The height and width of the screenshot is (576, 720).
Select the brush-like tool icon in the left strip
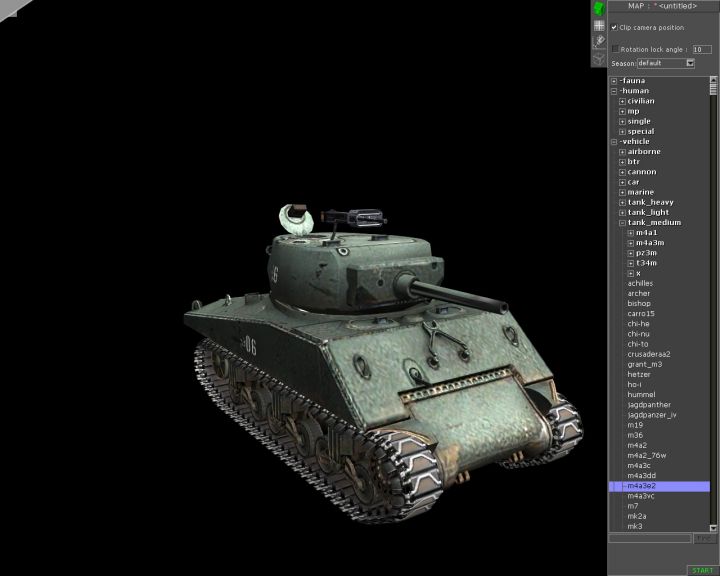[x=599, y=41]
